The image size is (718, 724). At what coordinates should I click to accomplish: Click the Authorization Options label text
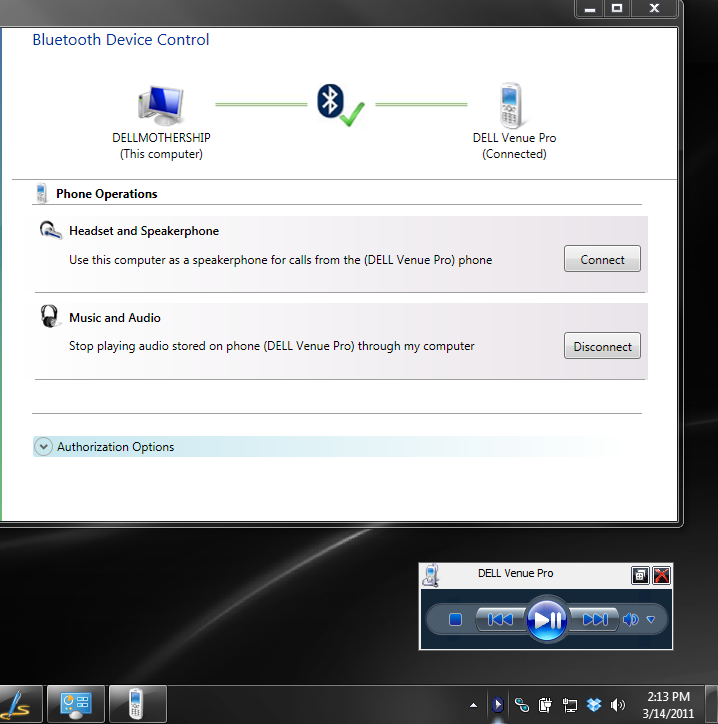115,446
